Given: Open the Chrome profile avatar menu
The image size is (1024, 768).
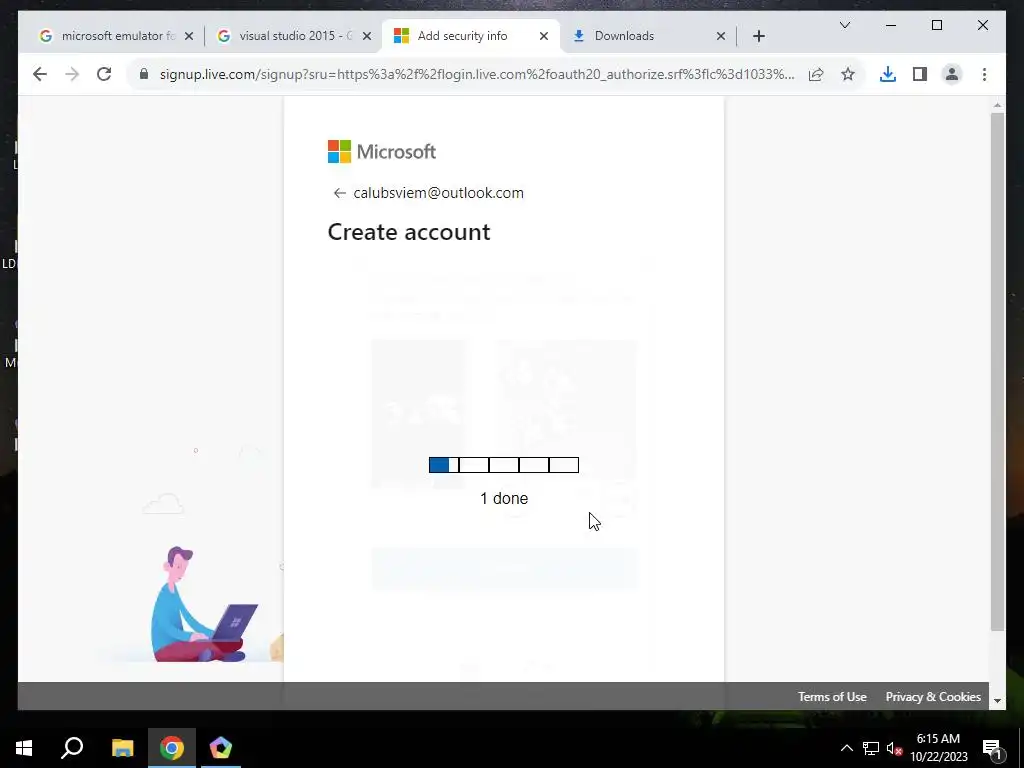Looking at the screenshot, I should pos(952,74).
